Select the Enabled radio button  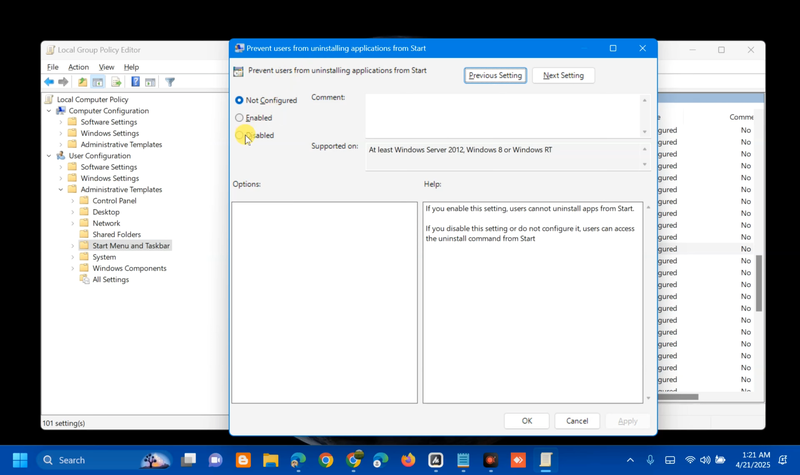tap(239, 118)
